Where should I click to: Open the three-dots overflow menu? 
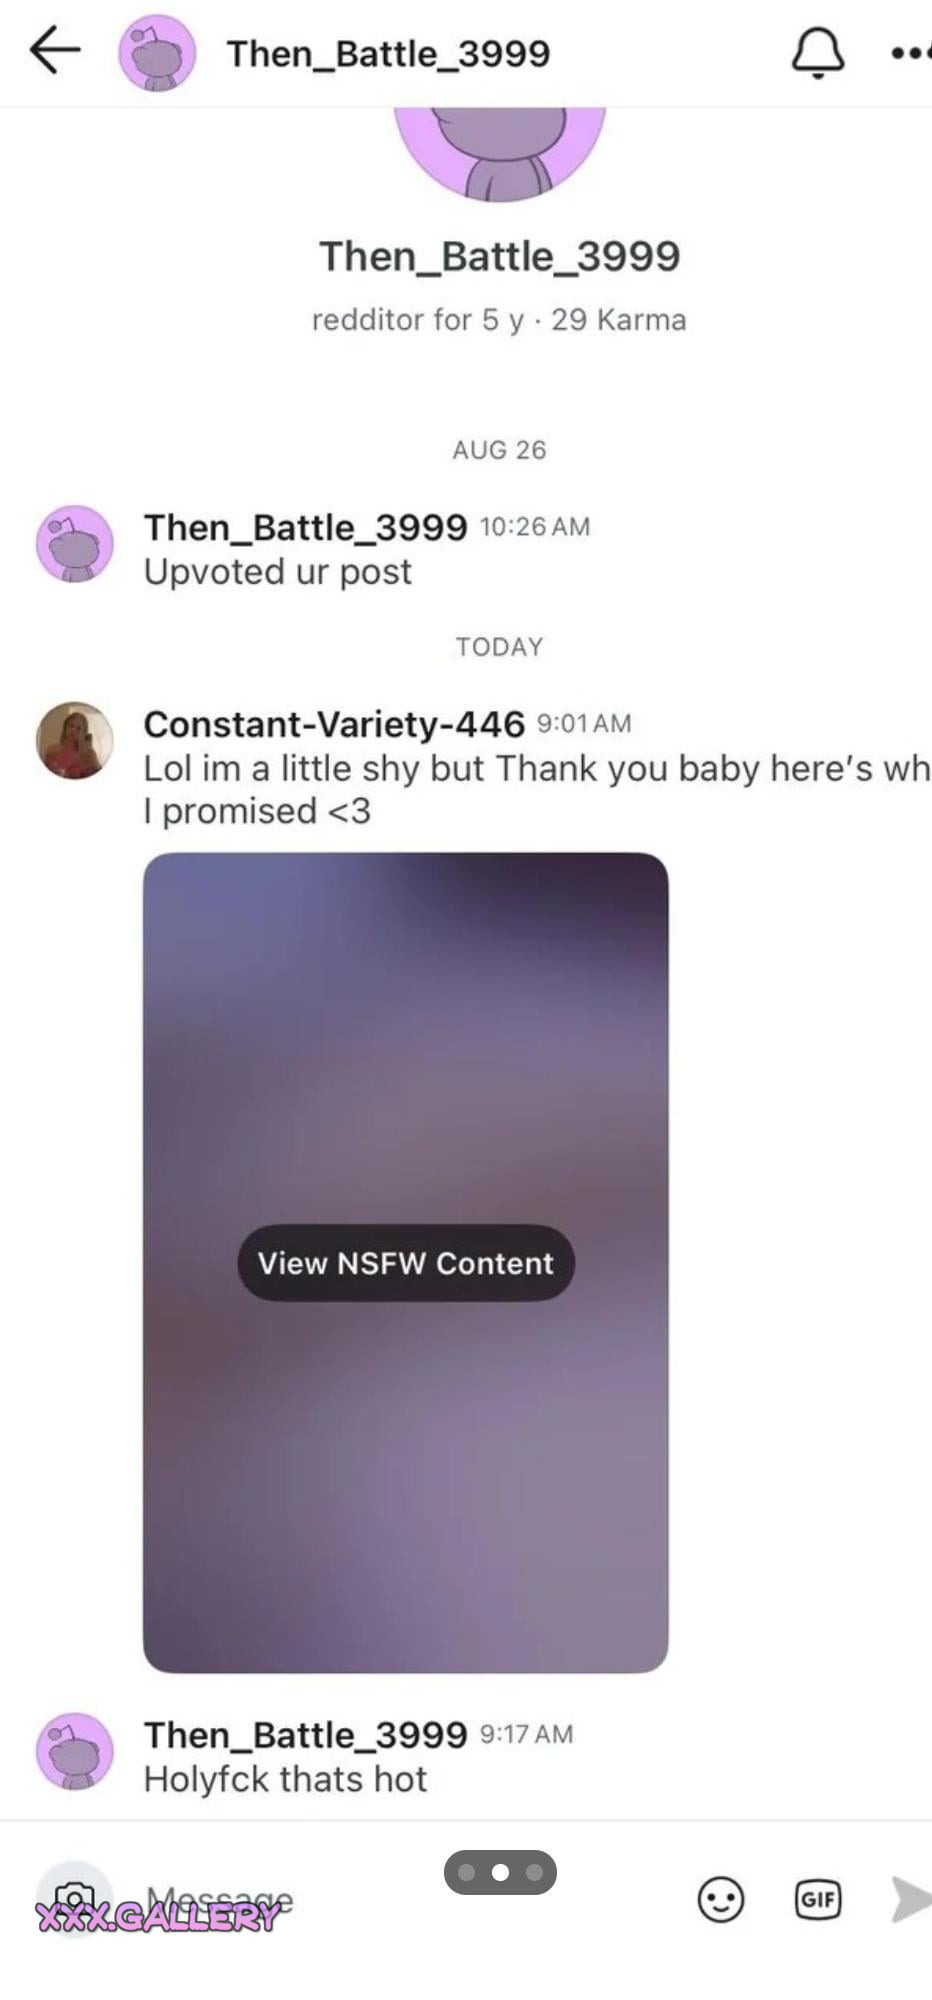[910, 53]
